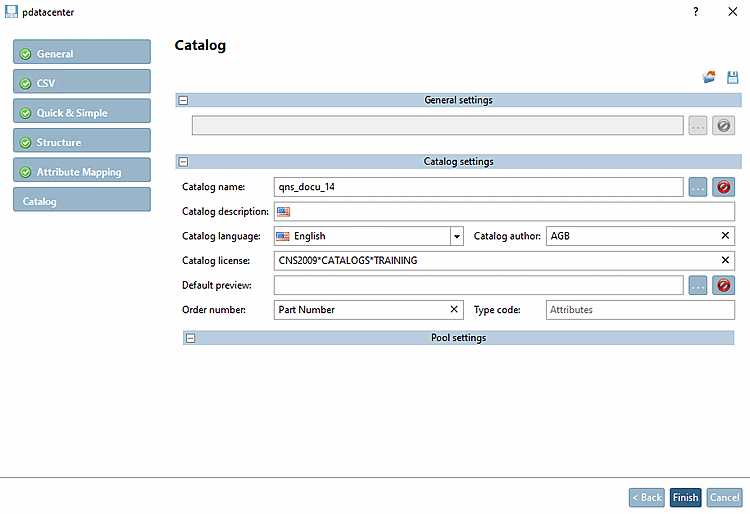Click the flag icon in Catalog description
The image size is (750, 514).
coord(283,211)
